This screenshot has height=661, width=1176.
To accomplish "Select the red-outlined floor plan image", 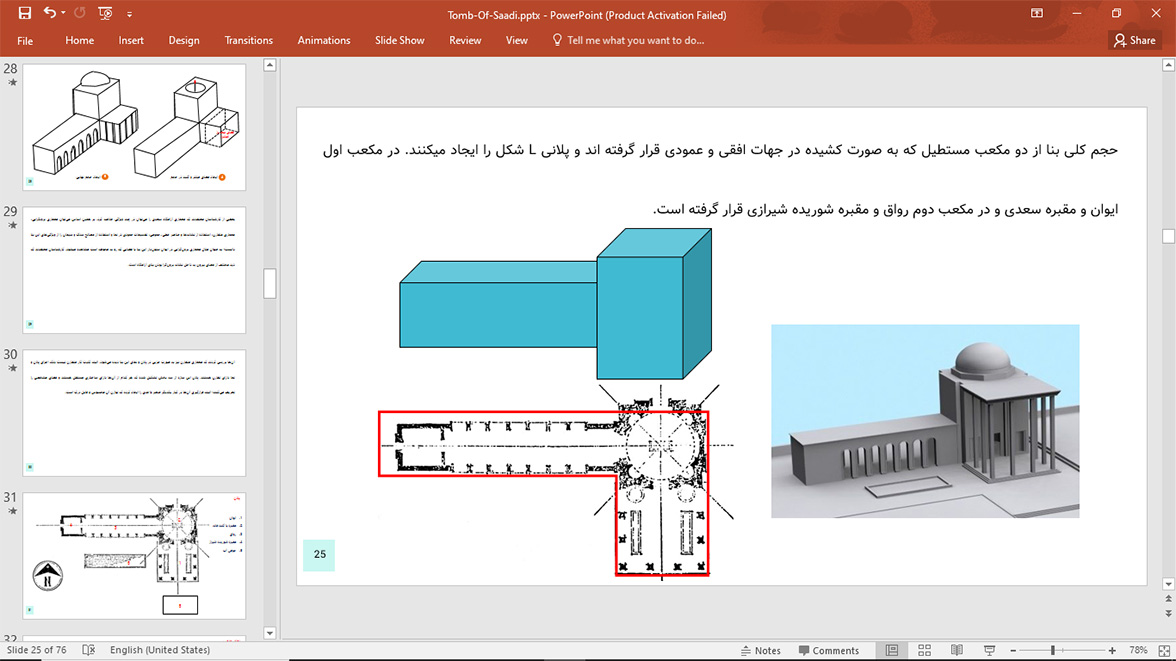I will pyautogui.click(x=556, y=482).
